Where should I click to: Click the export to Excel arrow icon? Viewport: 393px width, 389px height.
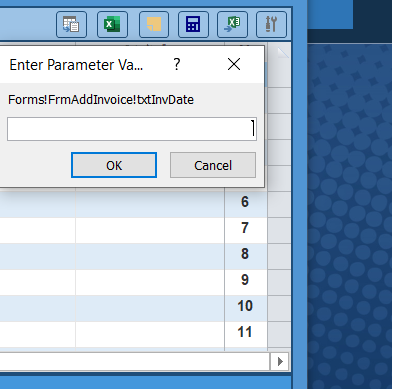(232, 24)
